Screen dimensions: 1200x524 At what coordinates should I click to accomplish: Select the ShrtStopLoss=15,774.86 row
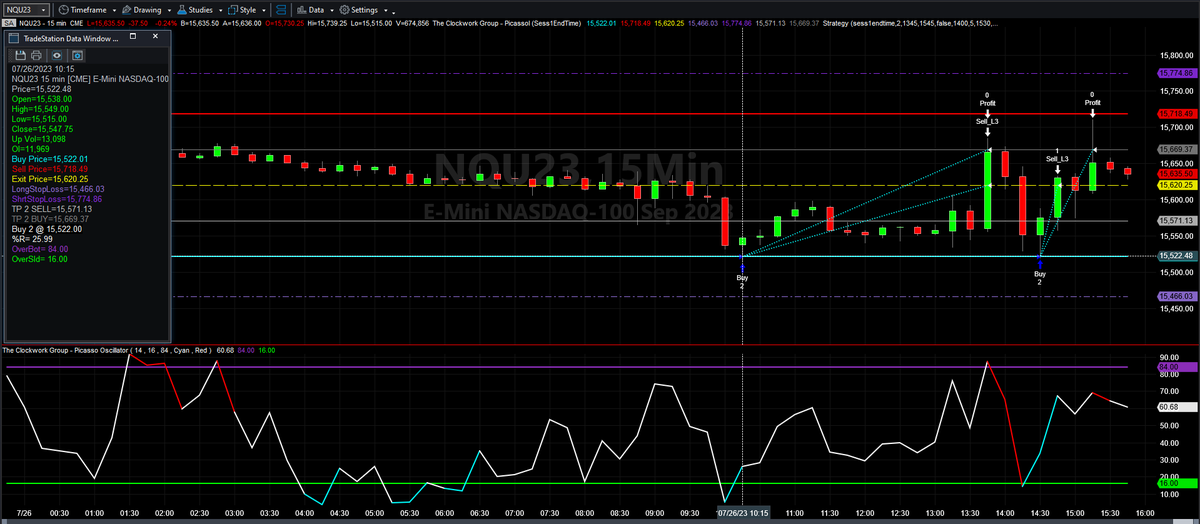[x=58, y=199]
